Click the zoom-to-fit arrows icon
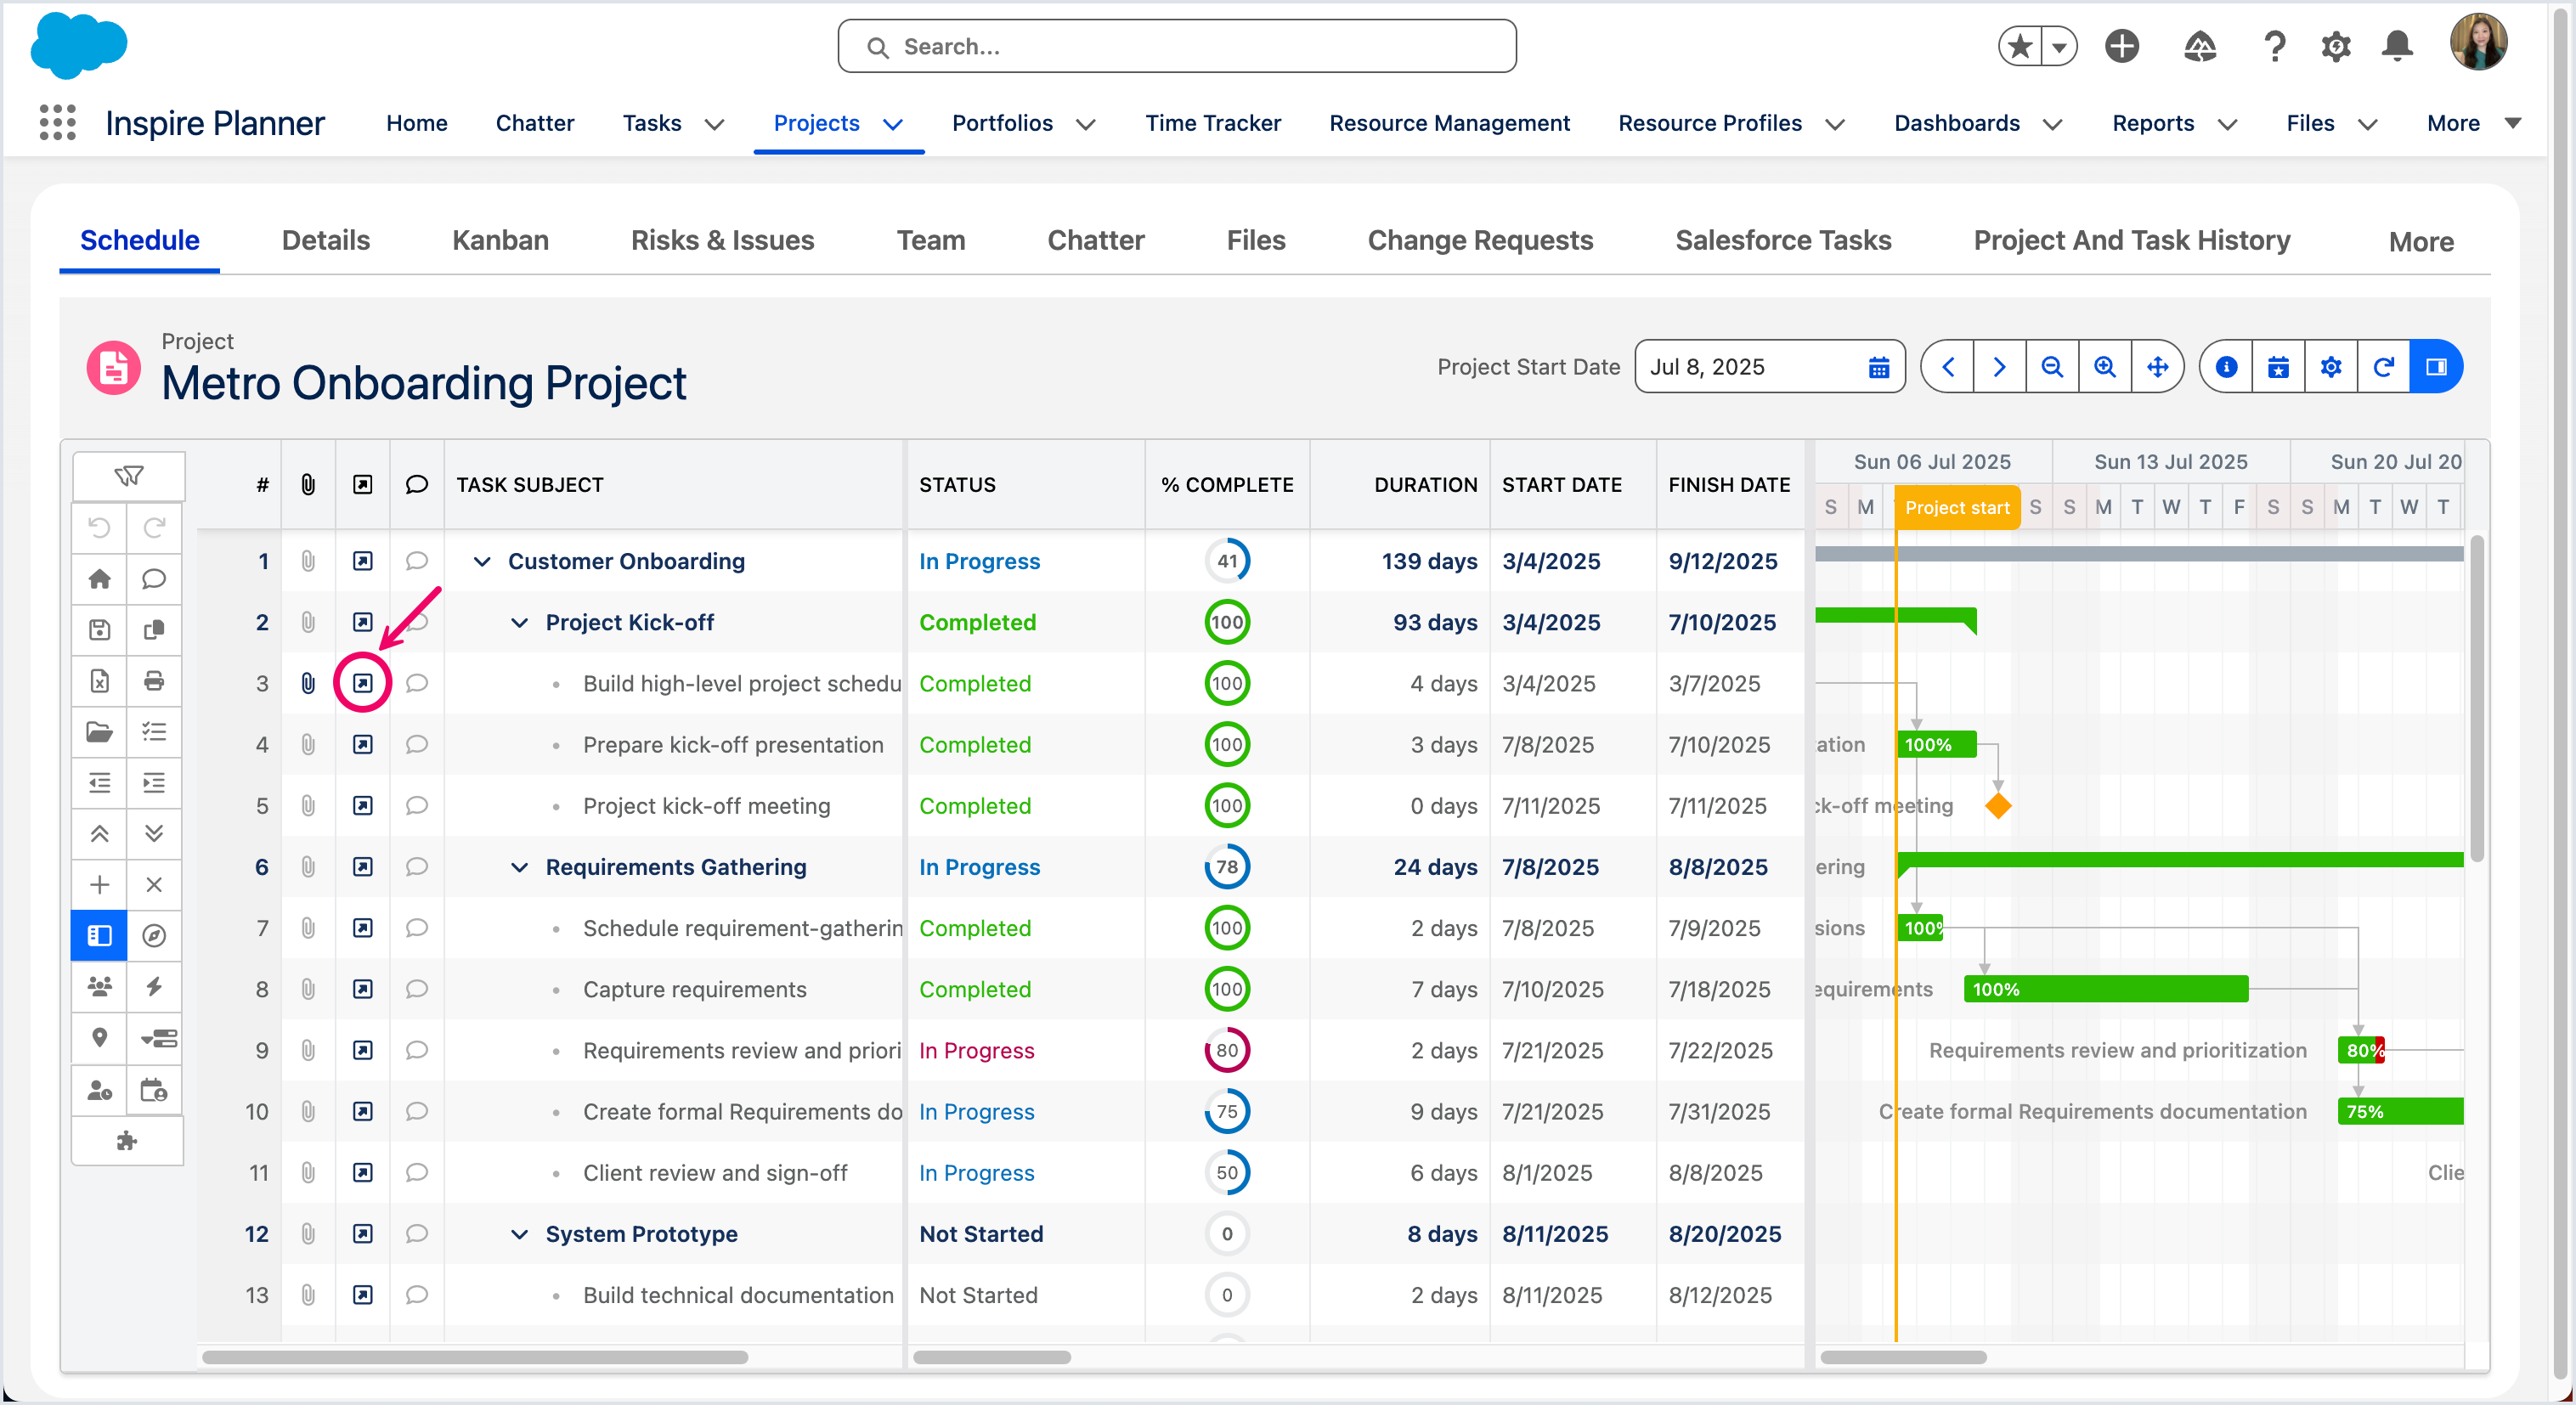2576x1405 pixels. point(2158,367)
